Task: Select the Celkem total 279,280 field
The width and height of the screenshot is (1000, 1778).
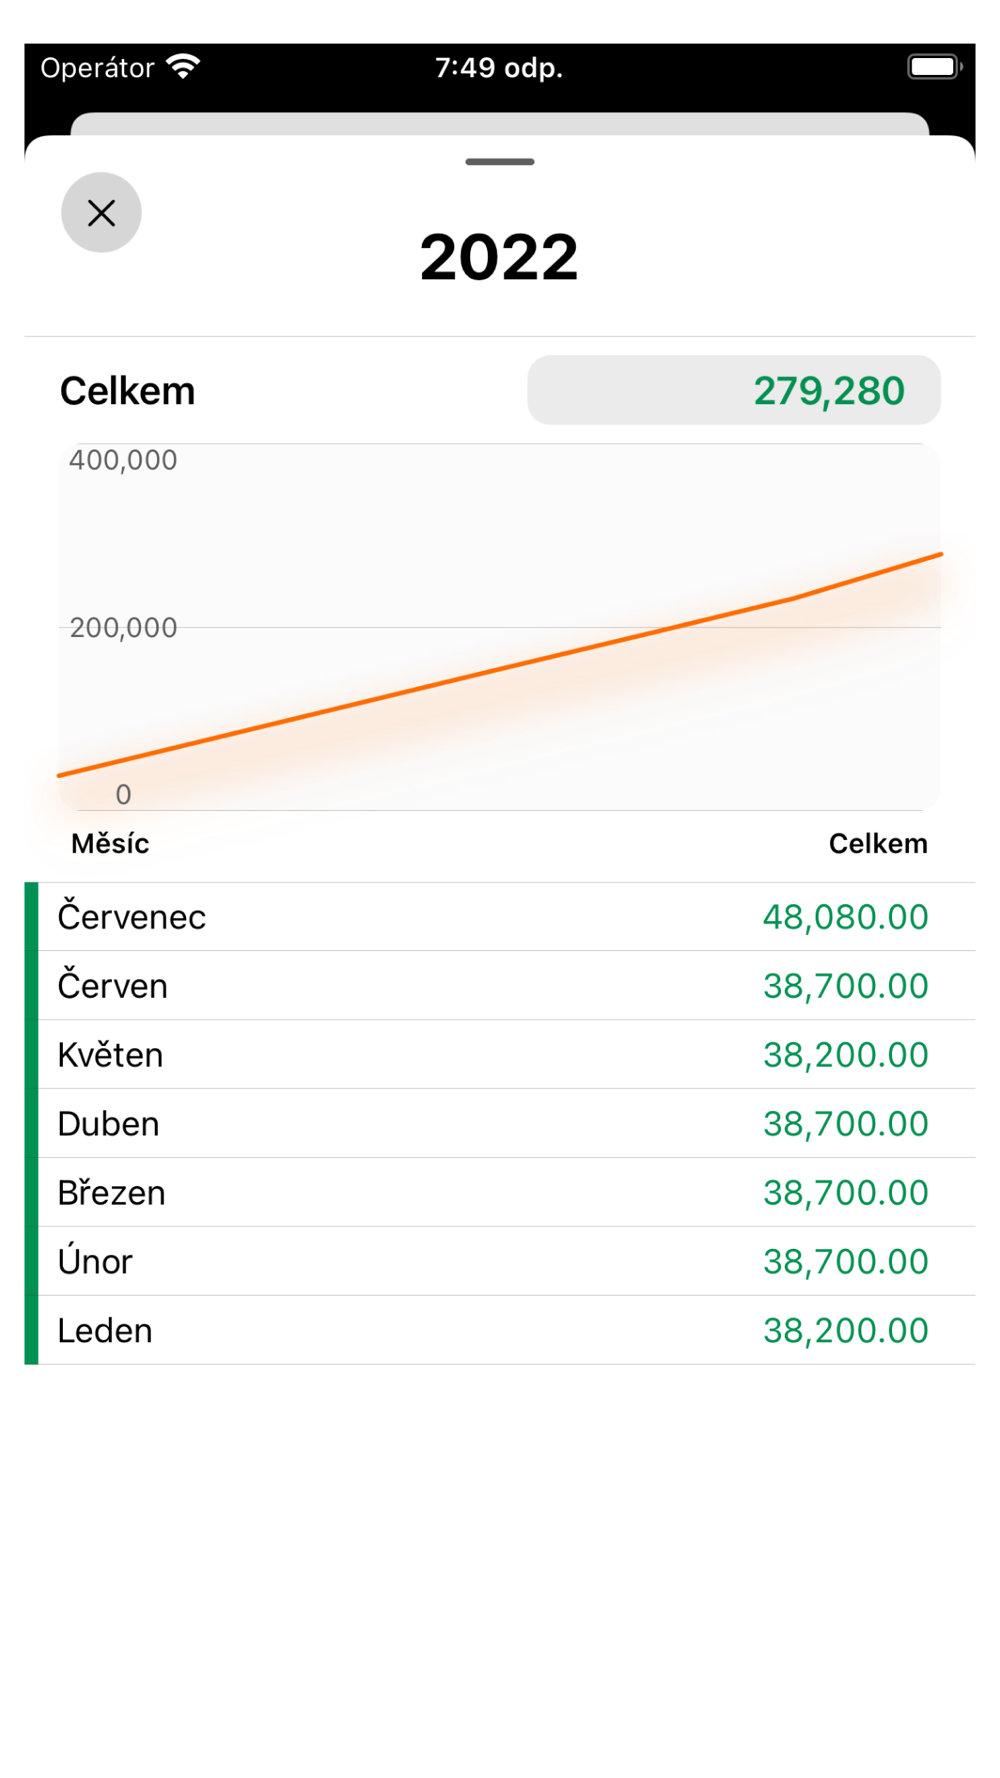Action: pyautogui.click(x=734, y=390)
